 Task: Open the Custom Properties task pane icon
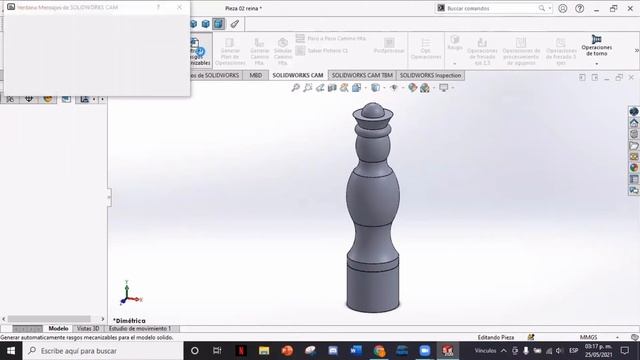[x=633, y=179]
